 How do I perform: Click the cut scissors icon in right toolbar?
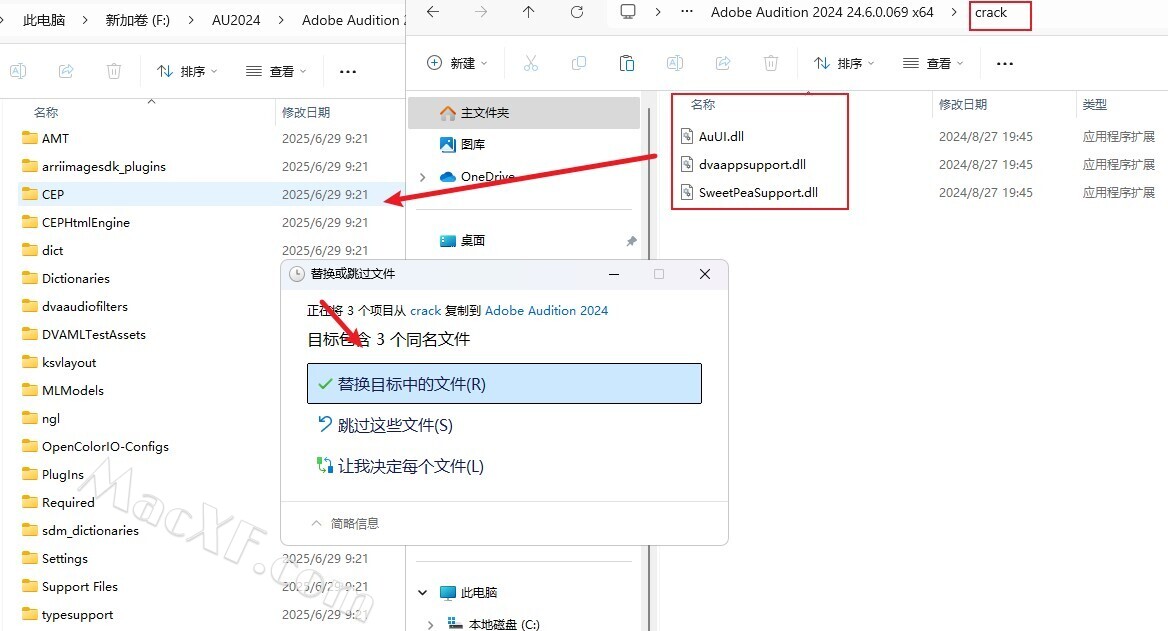click(530, 63)
